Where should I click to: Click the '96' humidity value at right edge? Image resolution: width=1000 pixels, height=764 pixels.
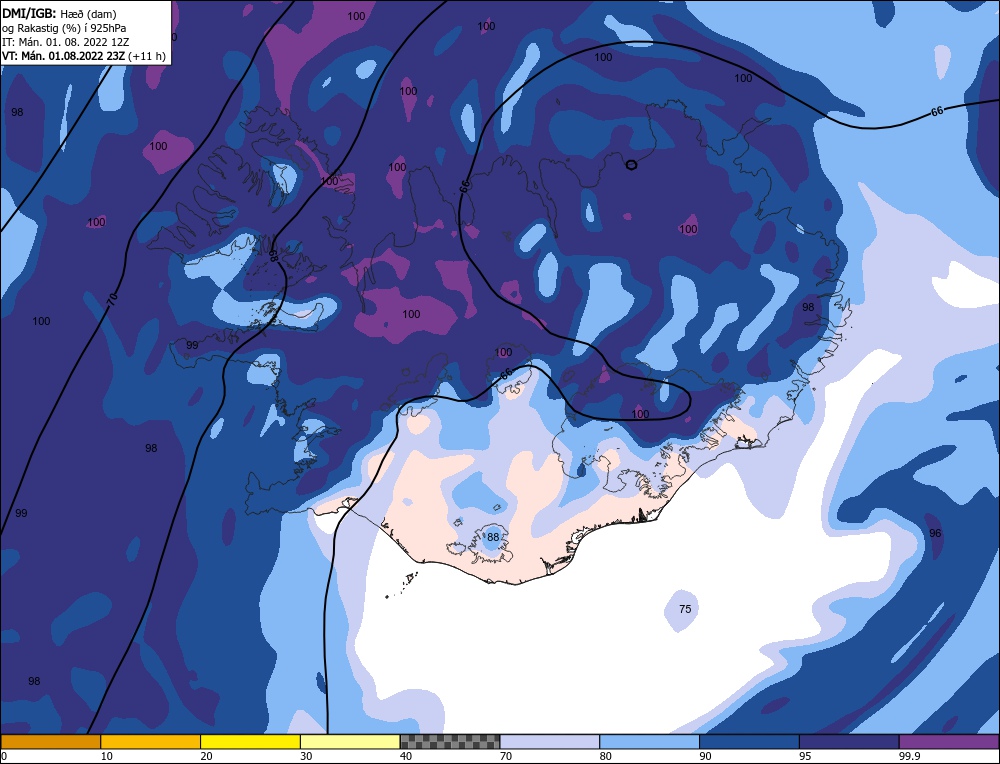(935, 533)
